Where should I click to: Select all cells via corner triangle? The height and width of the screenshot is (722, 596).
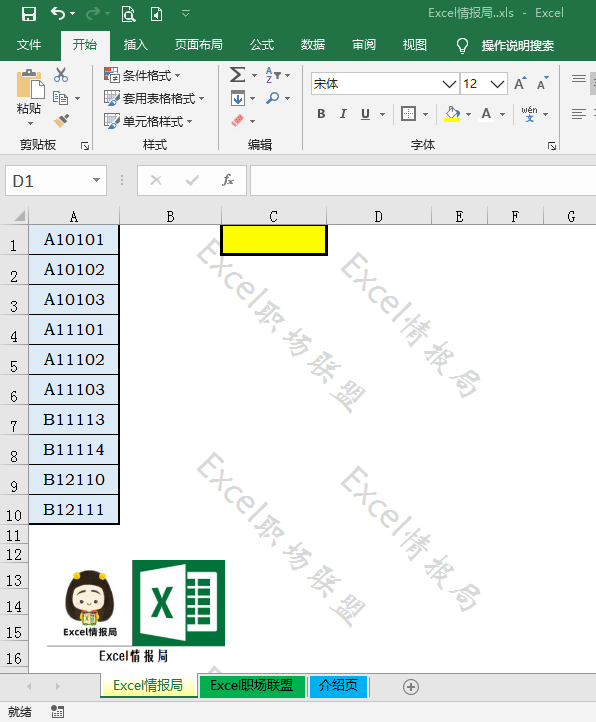[18, 216]
